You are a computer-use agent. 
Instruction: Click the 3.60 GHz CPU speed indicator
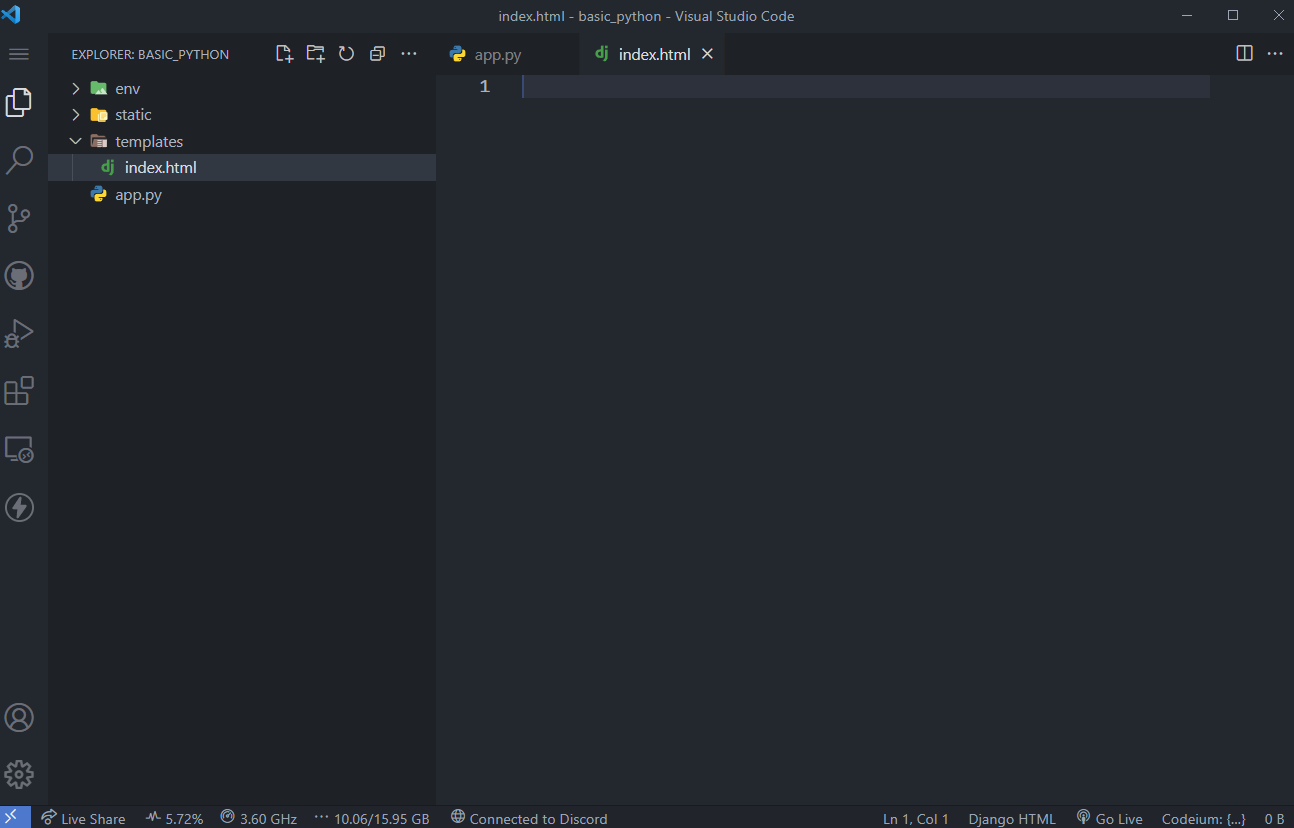pos(259,818)
